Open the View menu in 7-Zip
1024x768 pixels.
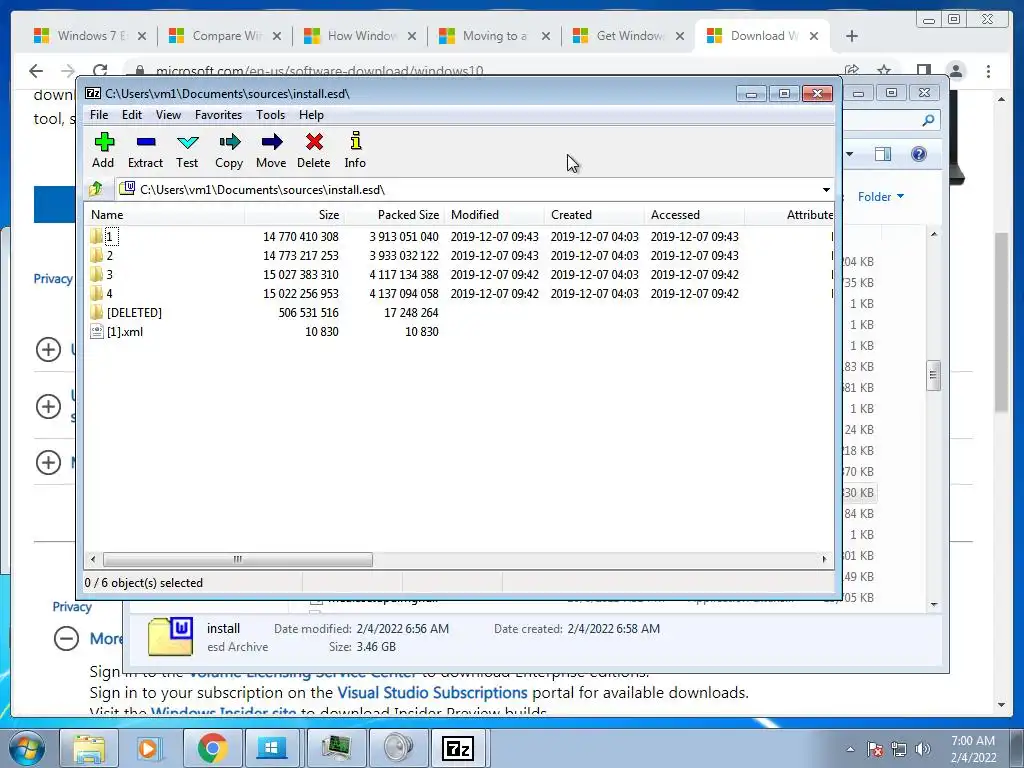[168, 115]
